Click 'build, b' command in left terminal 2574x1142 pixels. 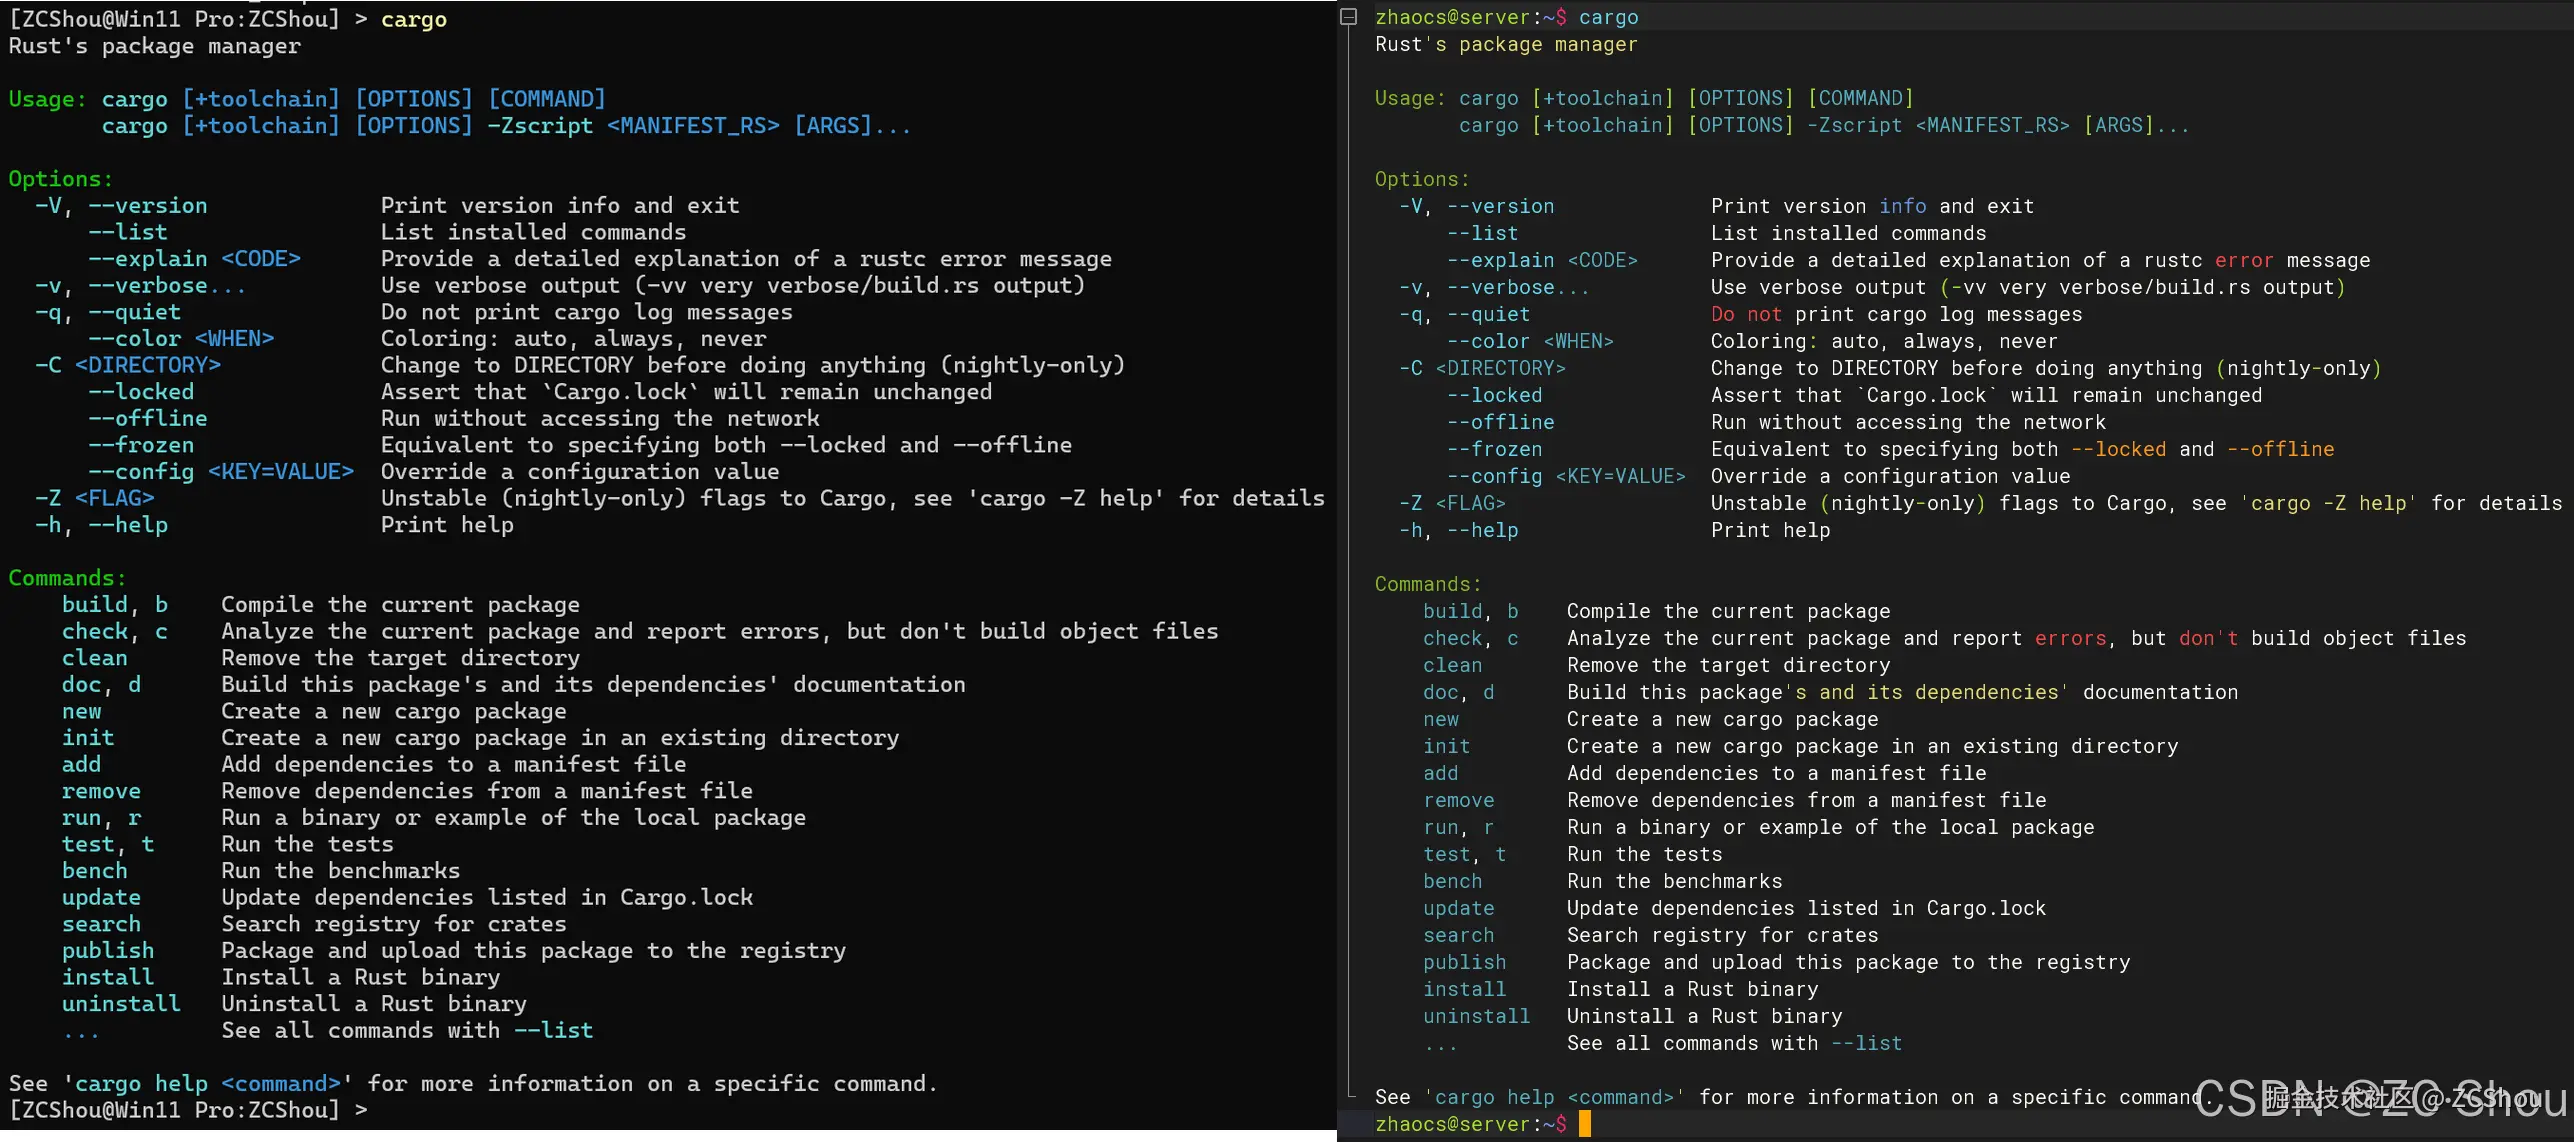pyautogui.click(x=114, y=605)
